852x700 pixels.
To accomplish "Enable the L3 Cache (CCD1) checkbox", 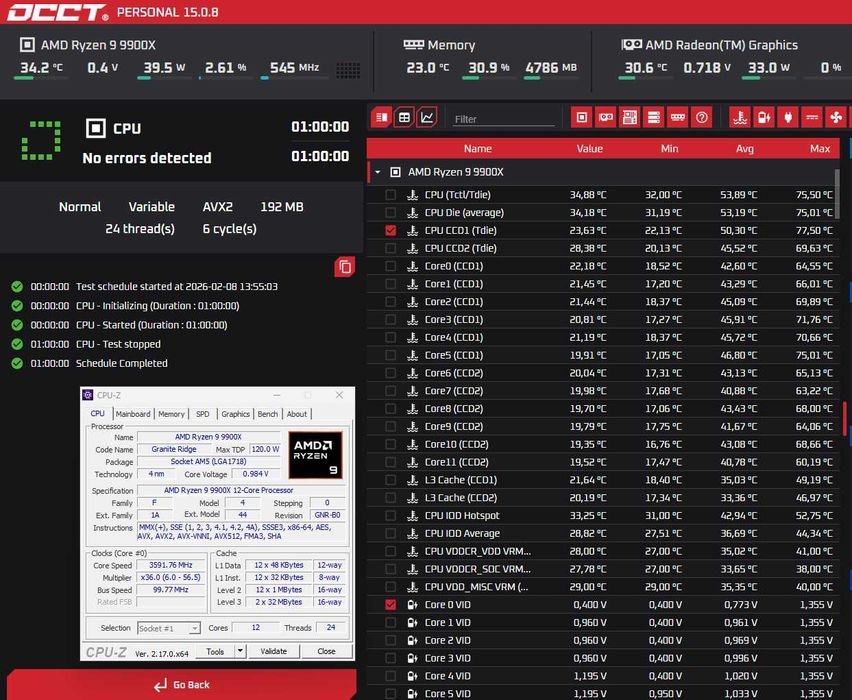I will [390, 480].
